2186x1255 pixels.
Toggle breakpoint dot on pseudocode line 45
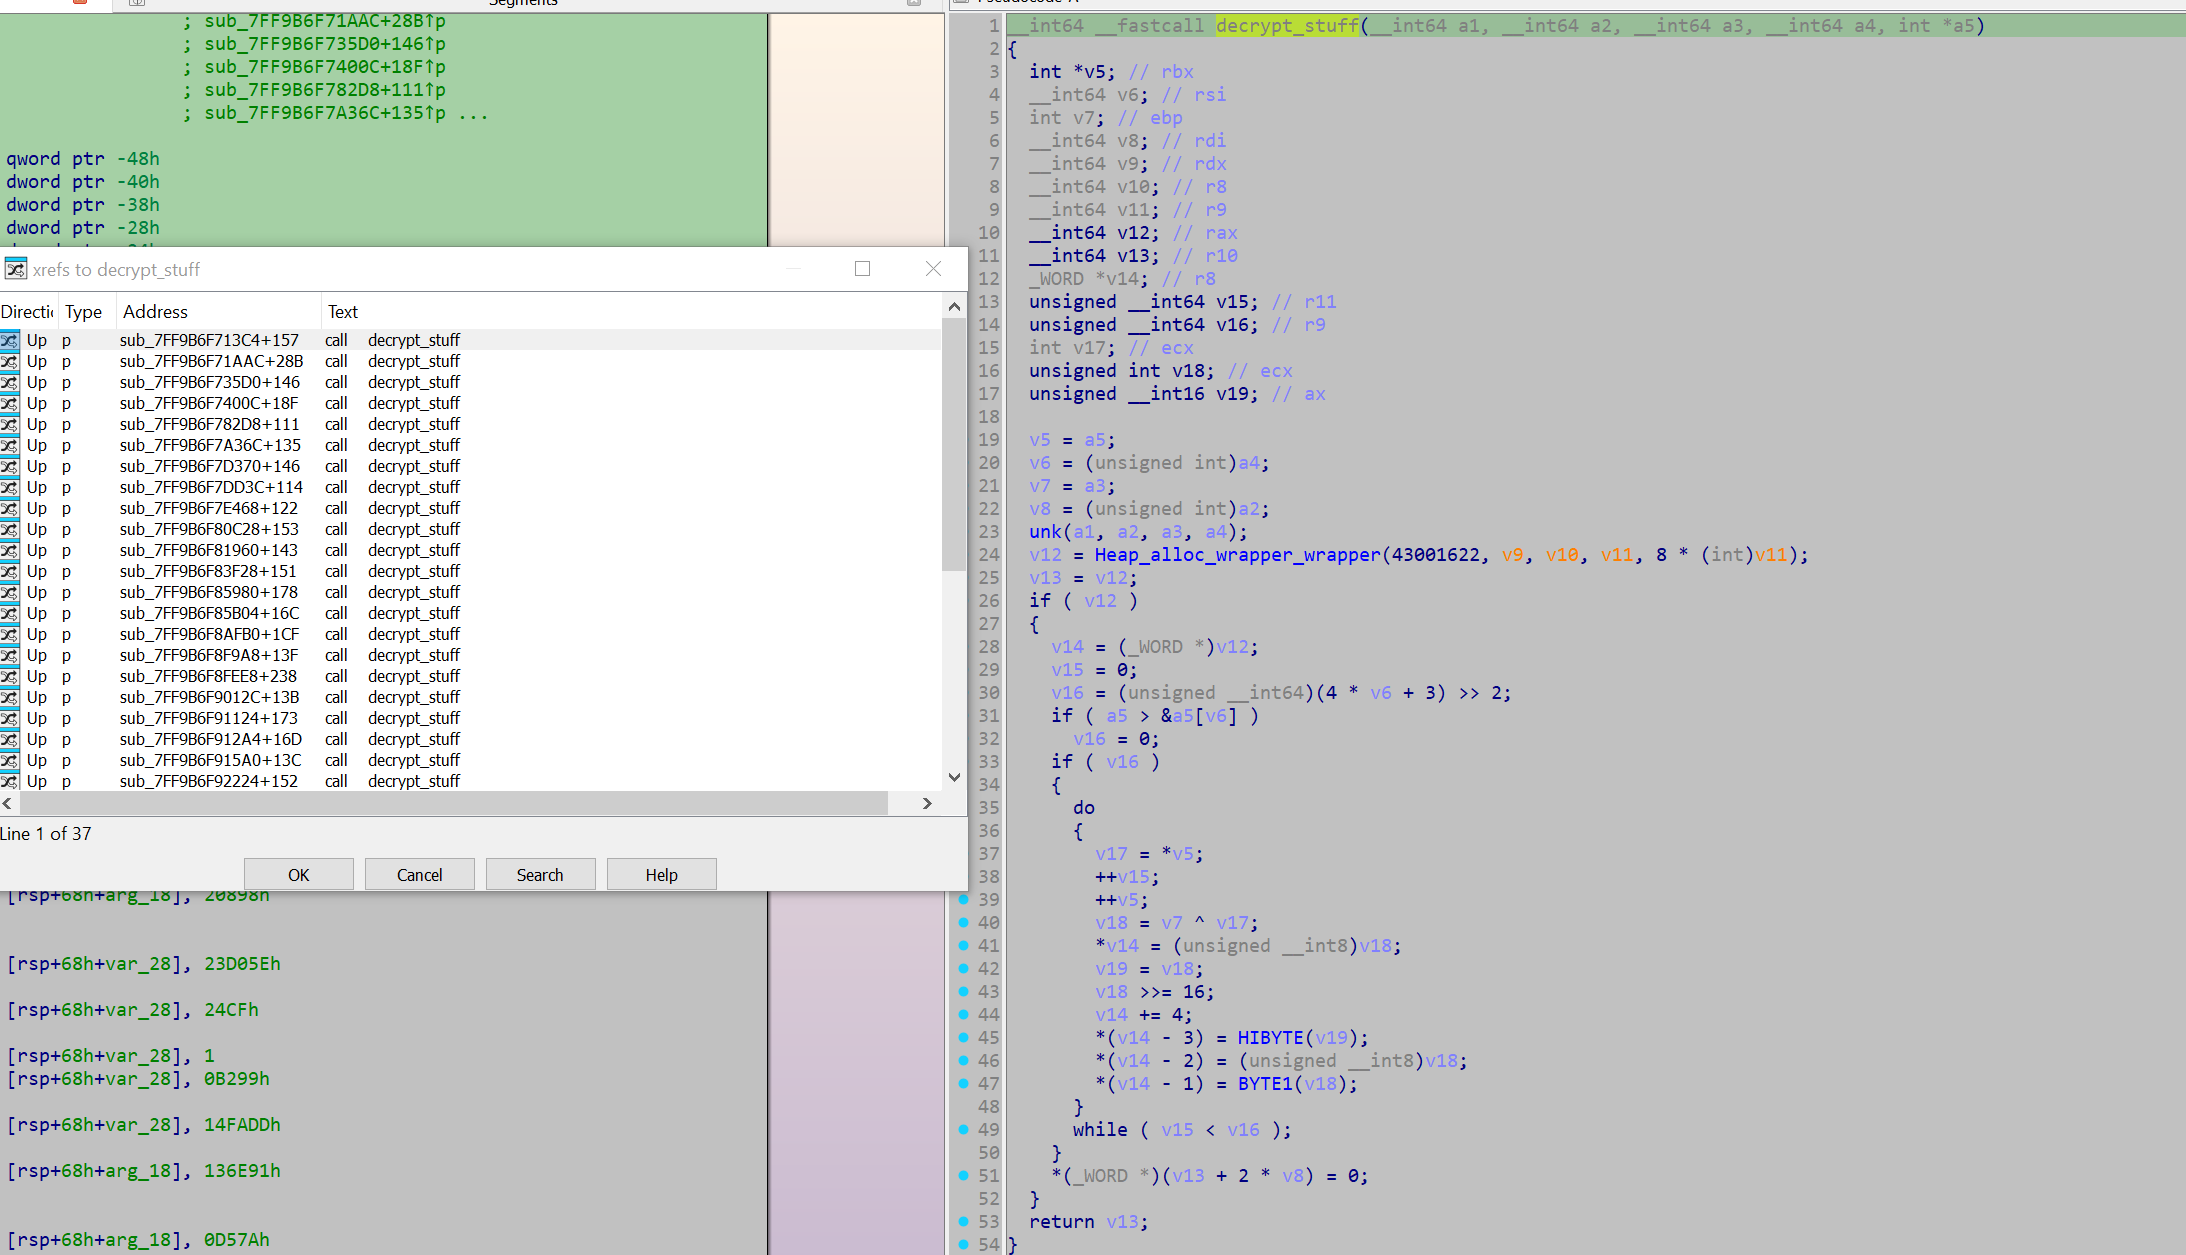[x=964, y=1037]
